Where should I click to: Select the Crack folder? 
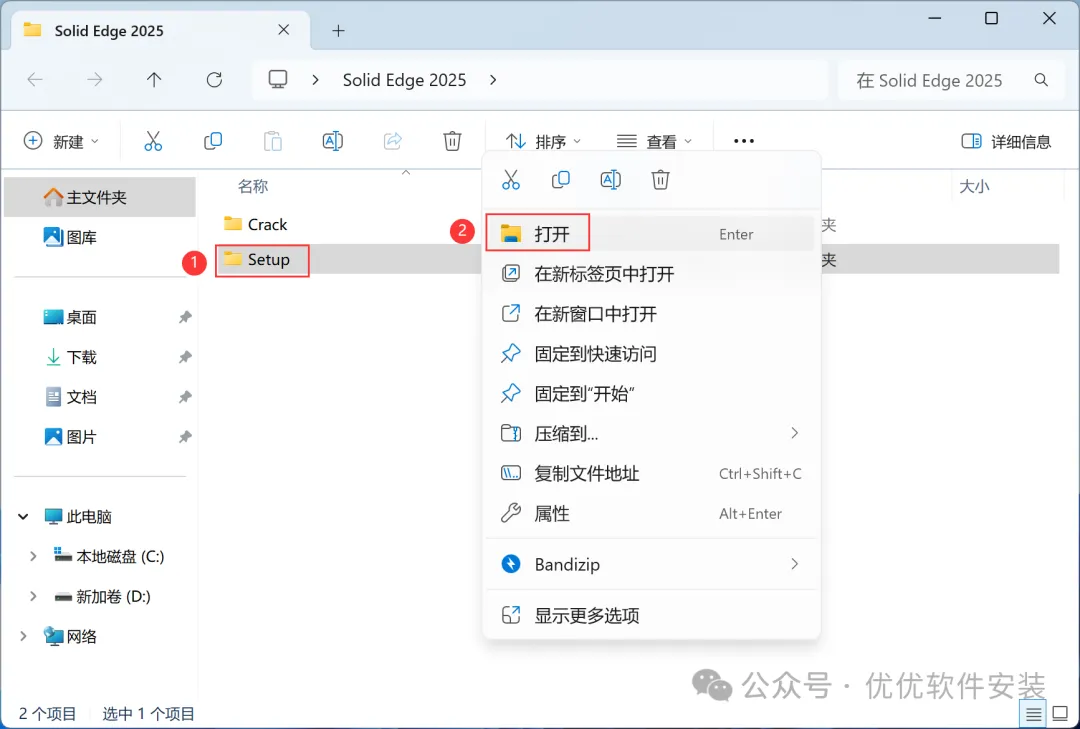click(255, 224)
